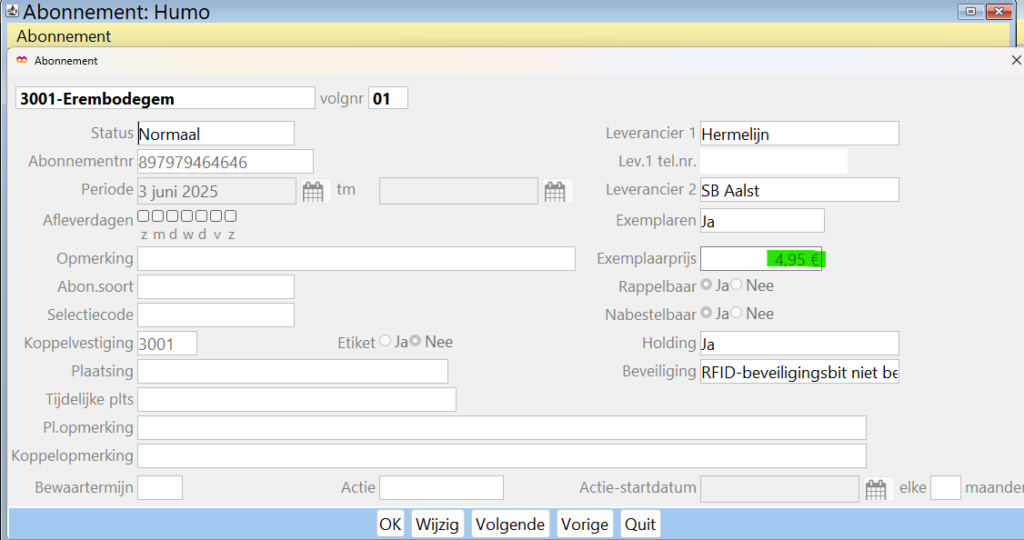This screenshot has height=540, width=1024.
Task: Click the green-highlighted Exemplaarprijs field
Action: pyautogui.click(x=761, y=259)
